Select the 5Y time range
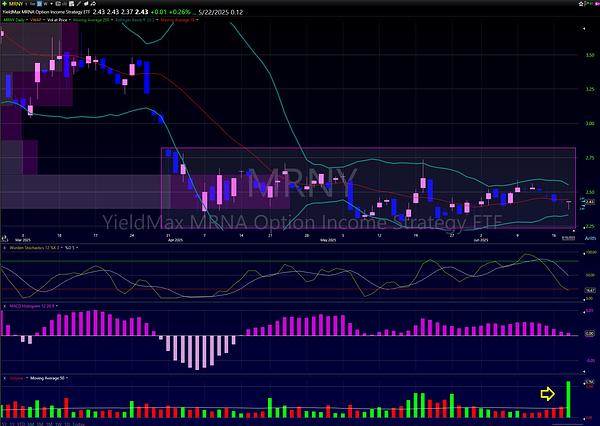 (3, 424)
